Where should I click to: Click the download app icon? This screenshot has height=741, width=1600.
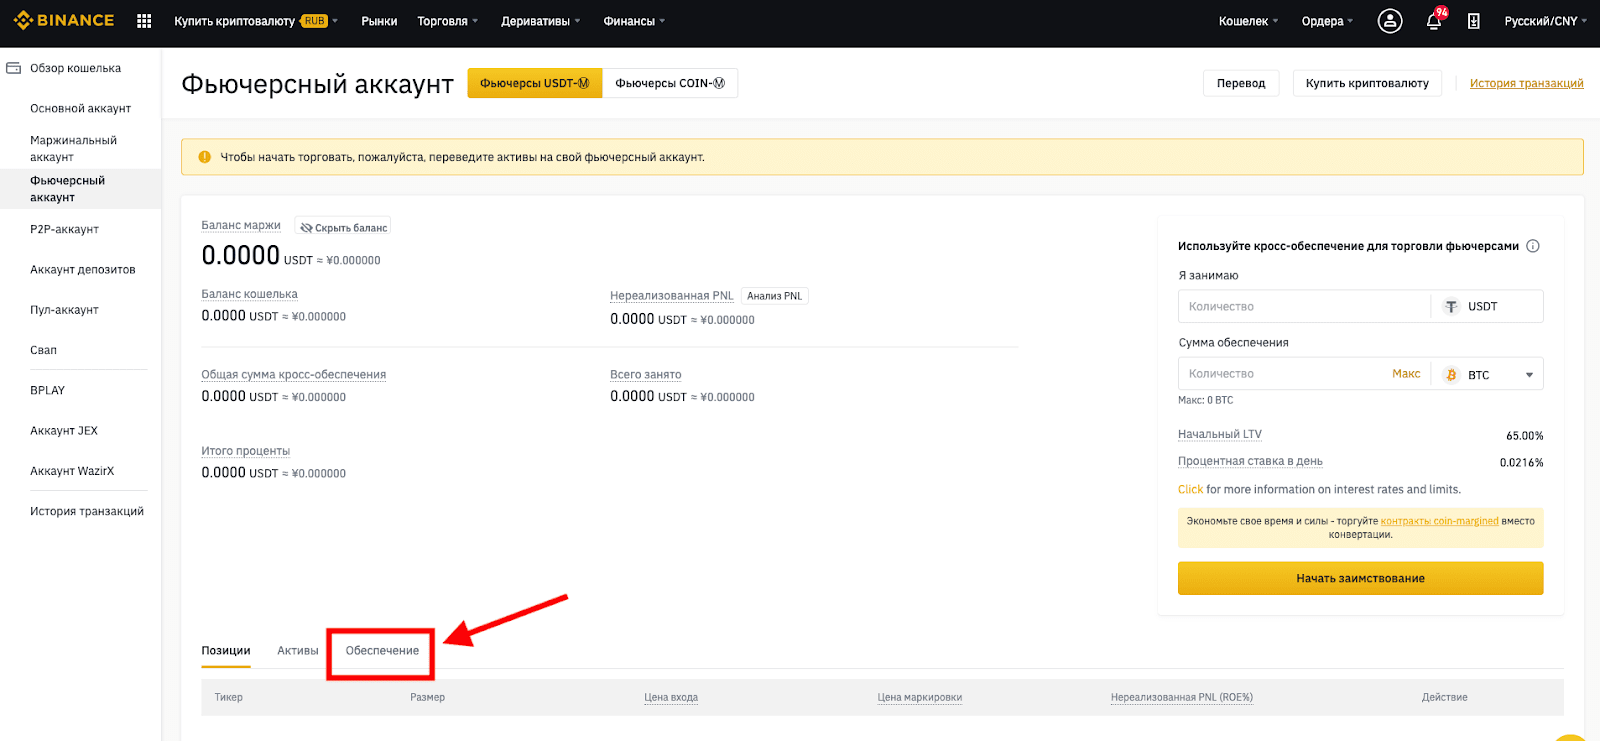[x=1473, y=21]
